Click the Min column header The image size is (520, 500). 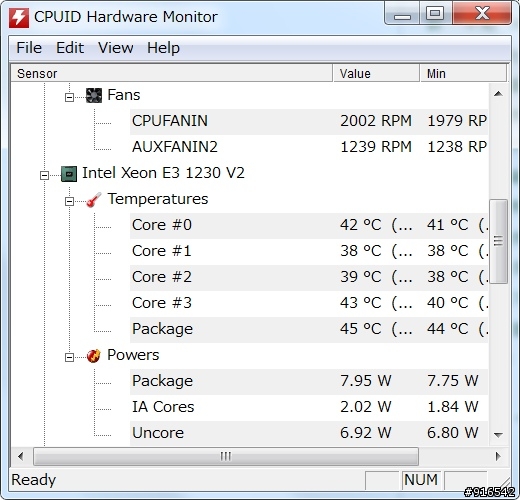(x=463, y=73)
